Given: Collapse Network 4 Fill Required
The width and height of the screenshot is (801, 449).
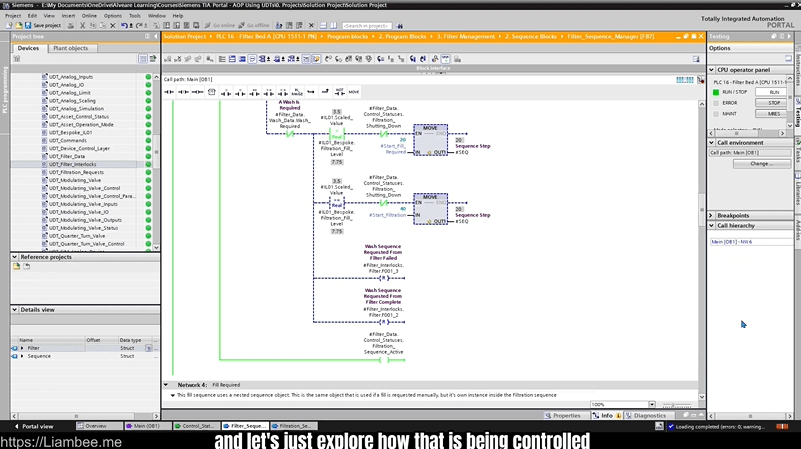Looking at the screenshot, I should [x=168, y=384].
